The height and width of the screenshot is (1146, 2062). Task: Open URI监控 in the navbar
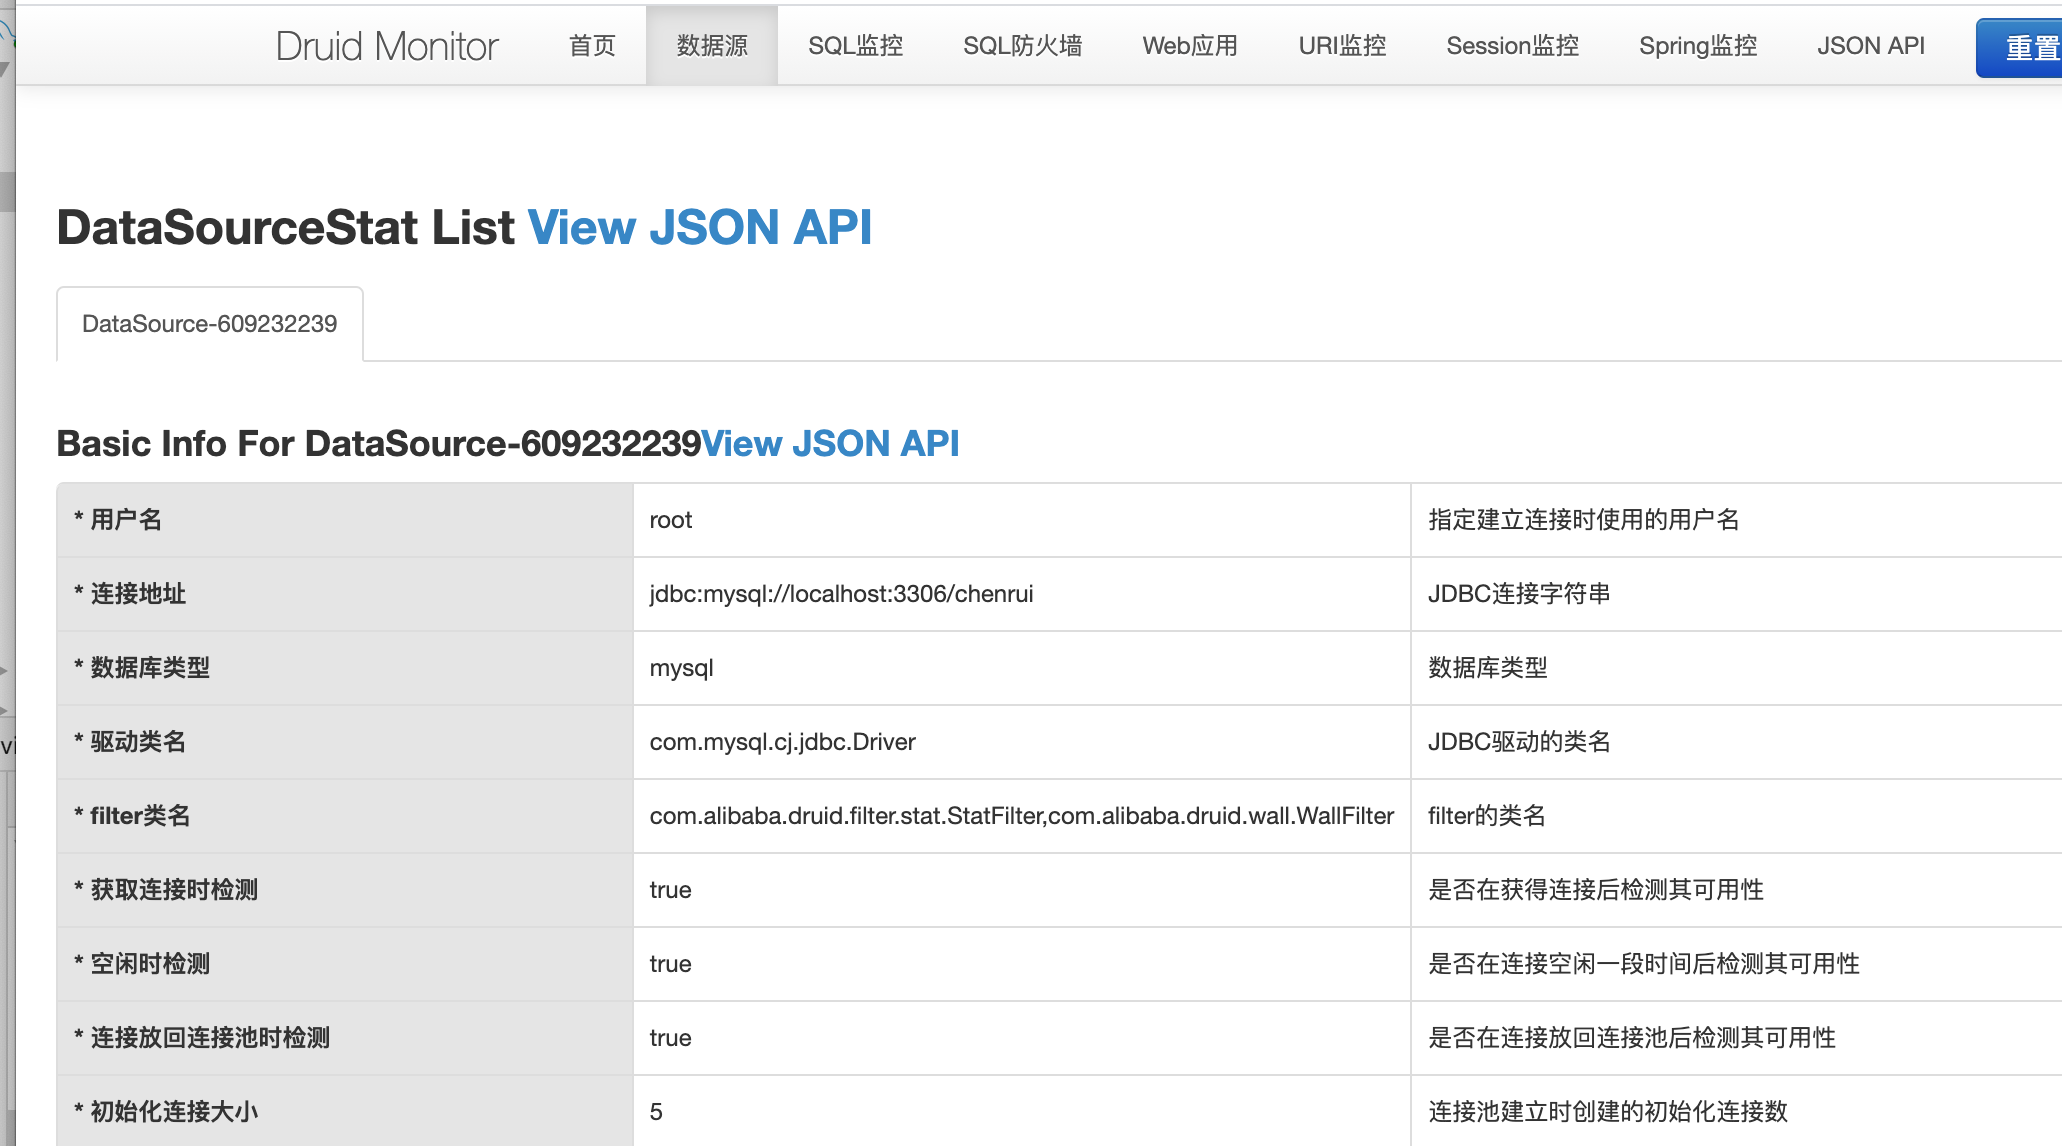click(x=1342, y=46)
